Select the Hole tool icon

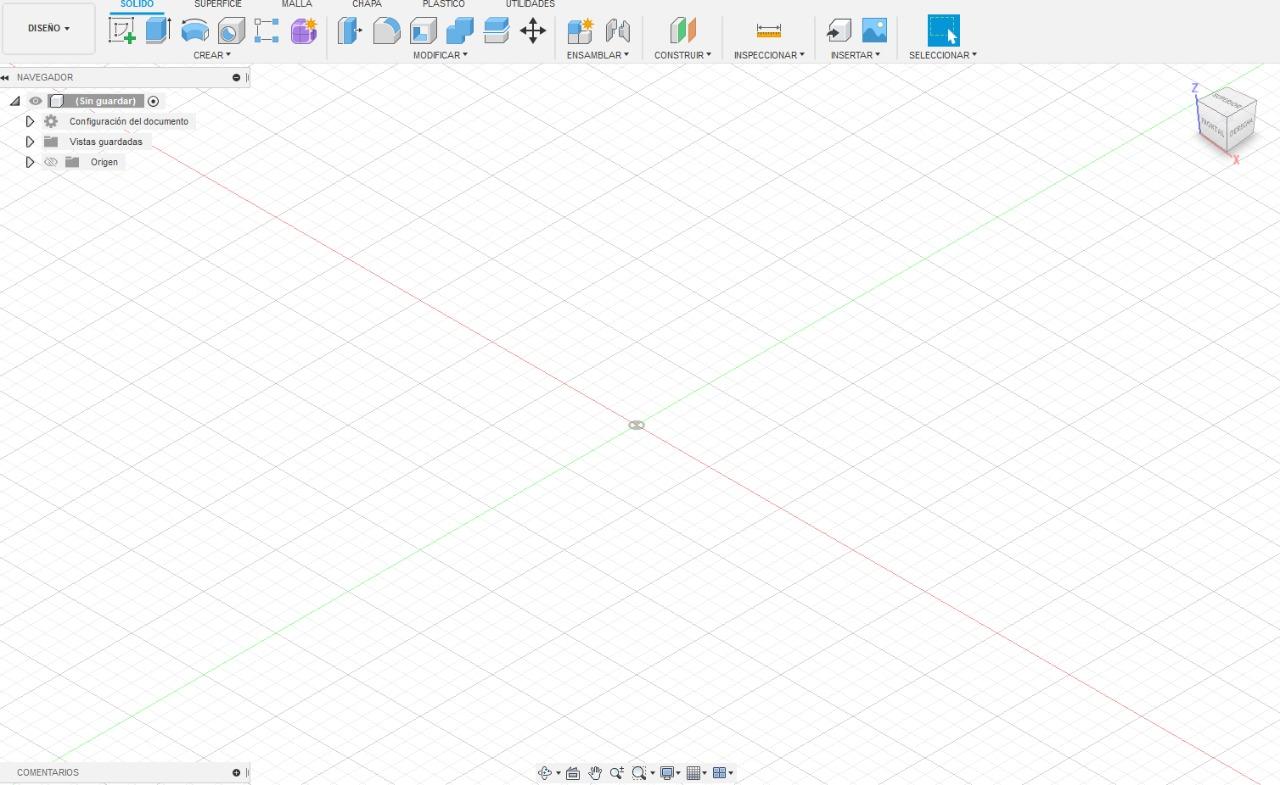click(231, 31)
